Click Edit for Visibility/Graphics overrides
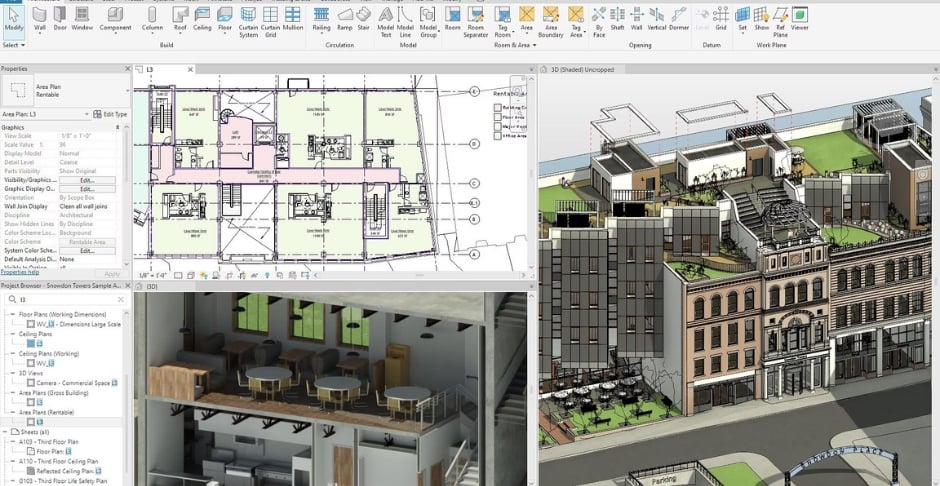This screenshot has width=940, height=486. pyautogui.click(x=88, y=180)
